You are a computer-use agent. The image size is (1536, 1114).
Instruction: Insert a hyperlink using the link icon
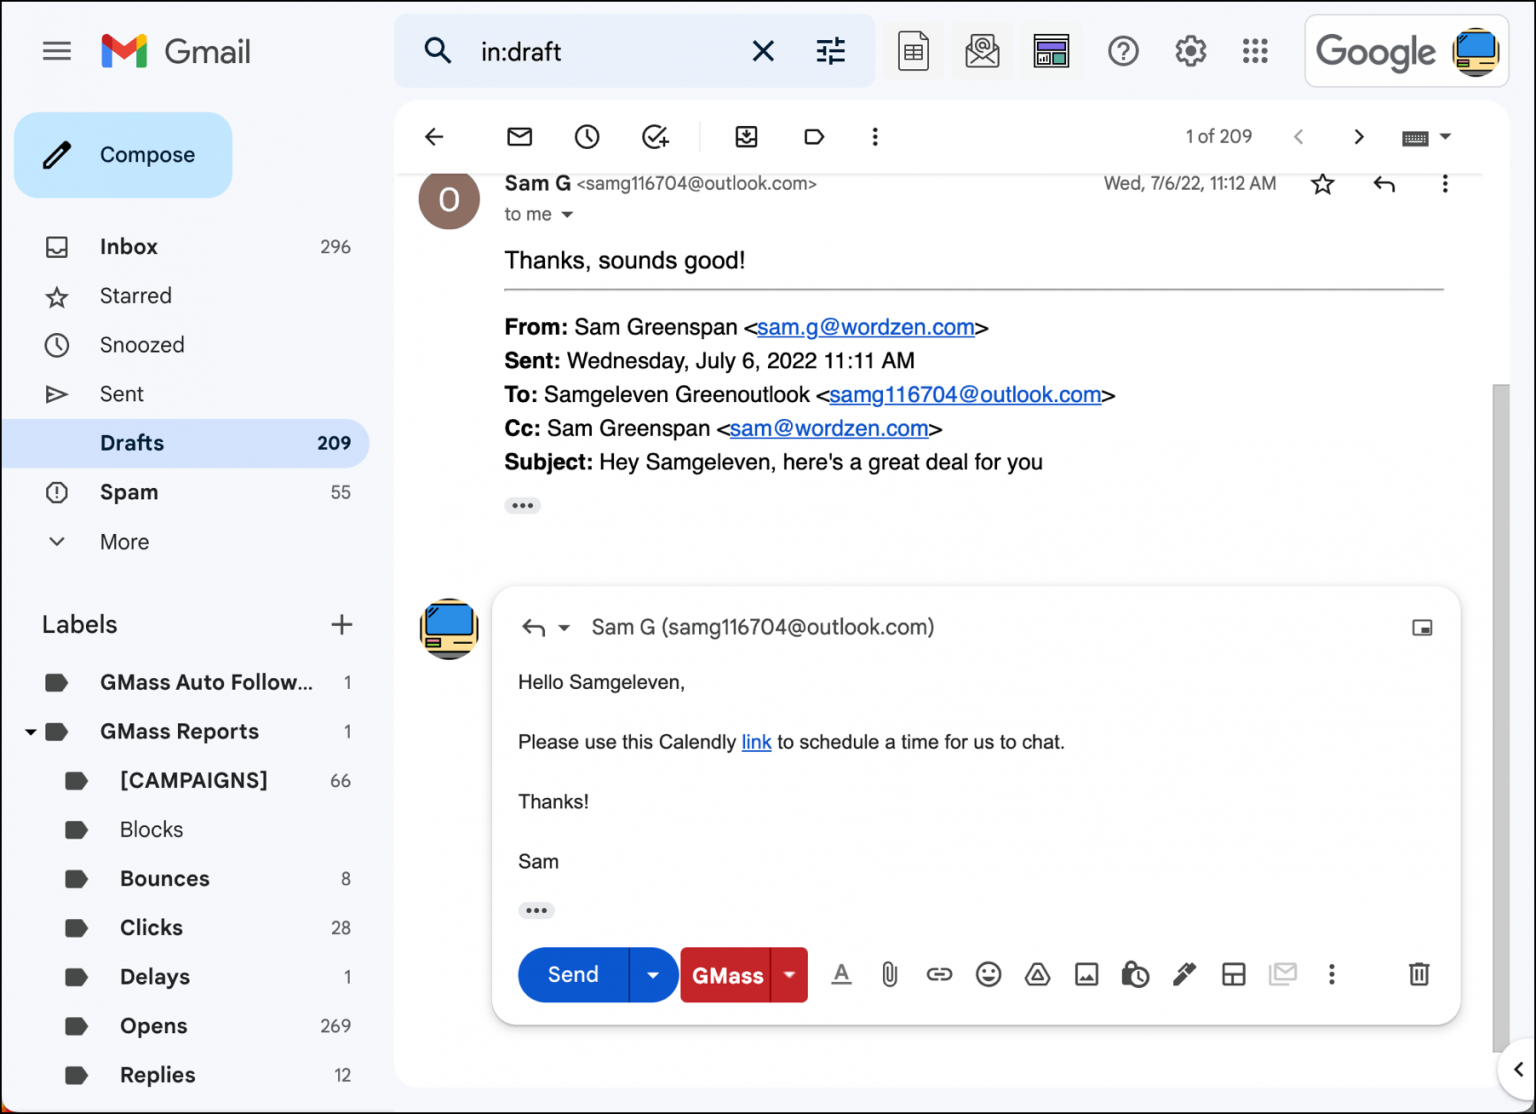tap(938, 974)
